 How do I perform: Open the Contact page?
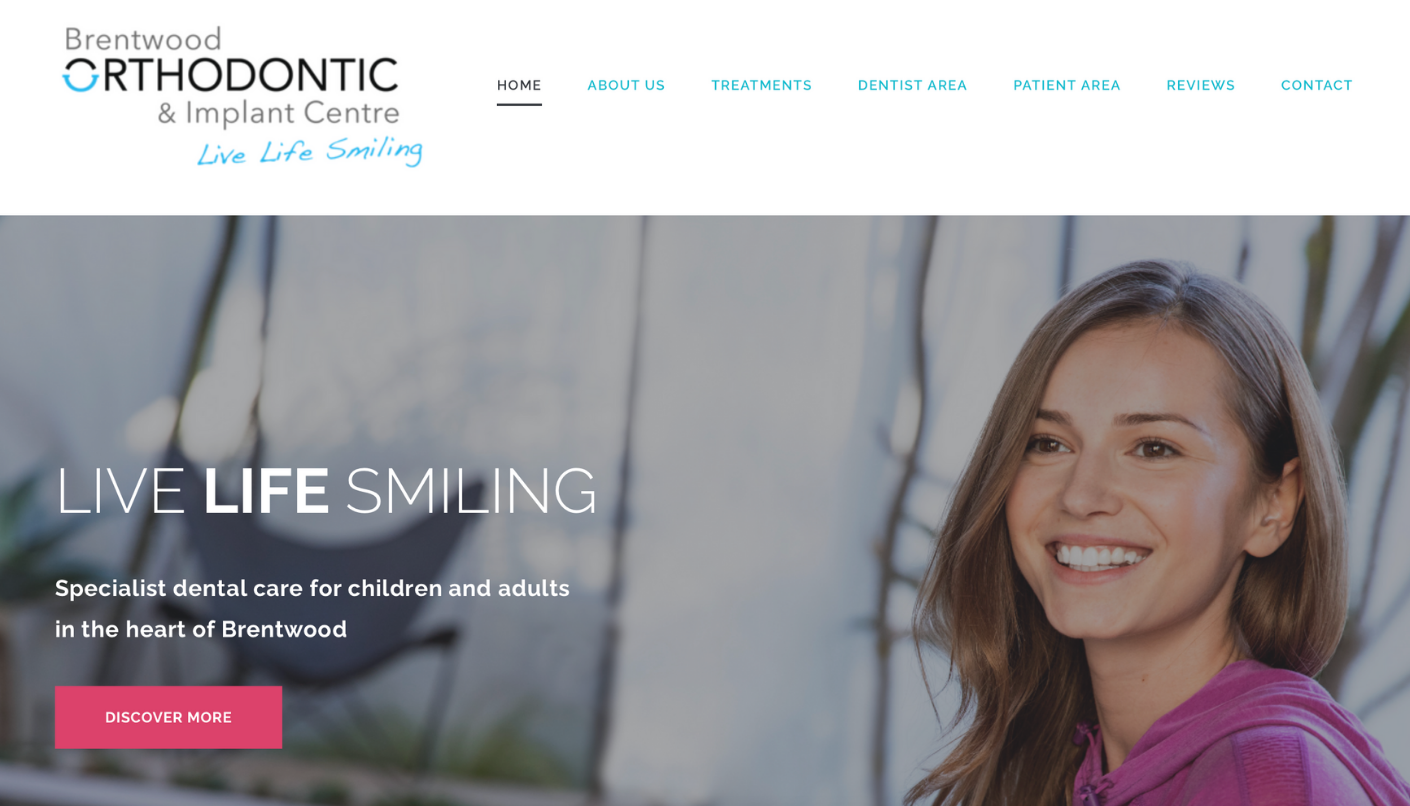(1316, 85)
